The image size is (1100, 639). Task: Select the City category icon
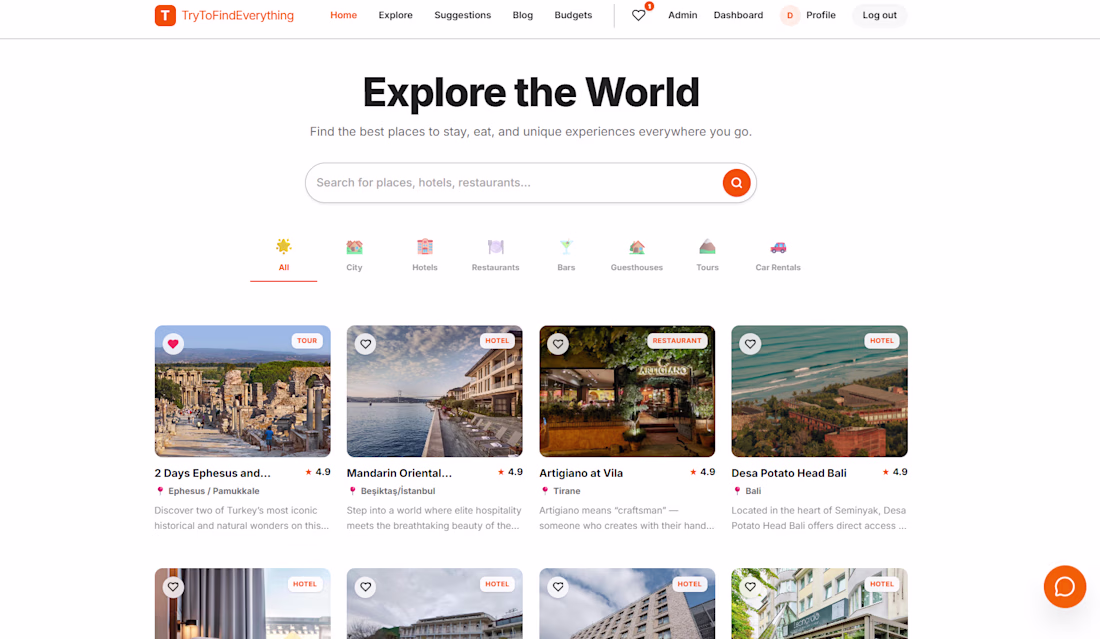pyautogui.click(x=354, y=247)
